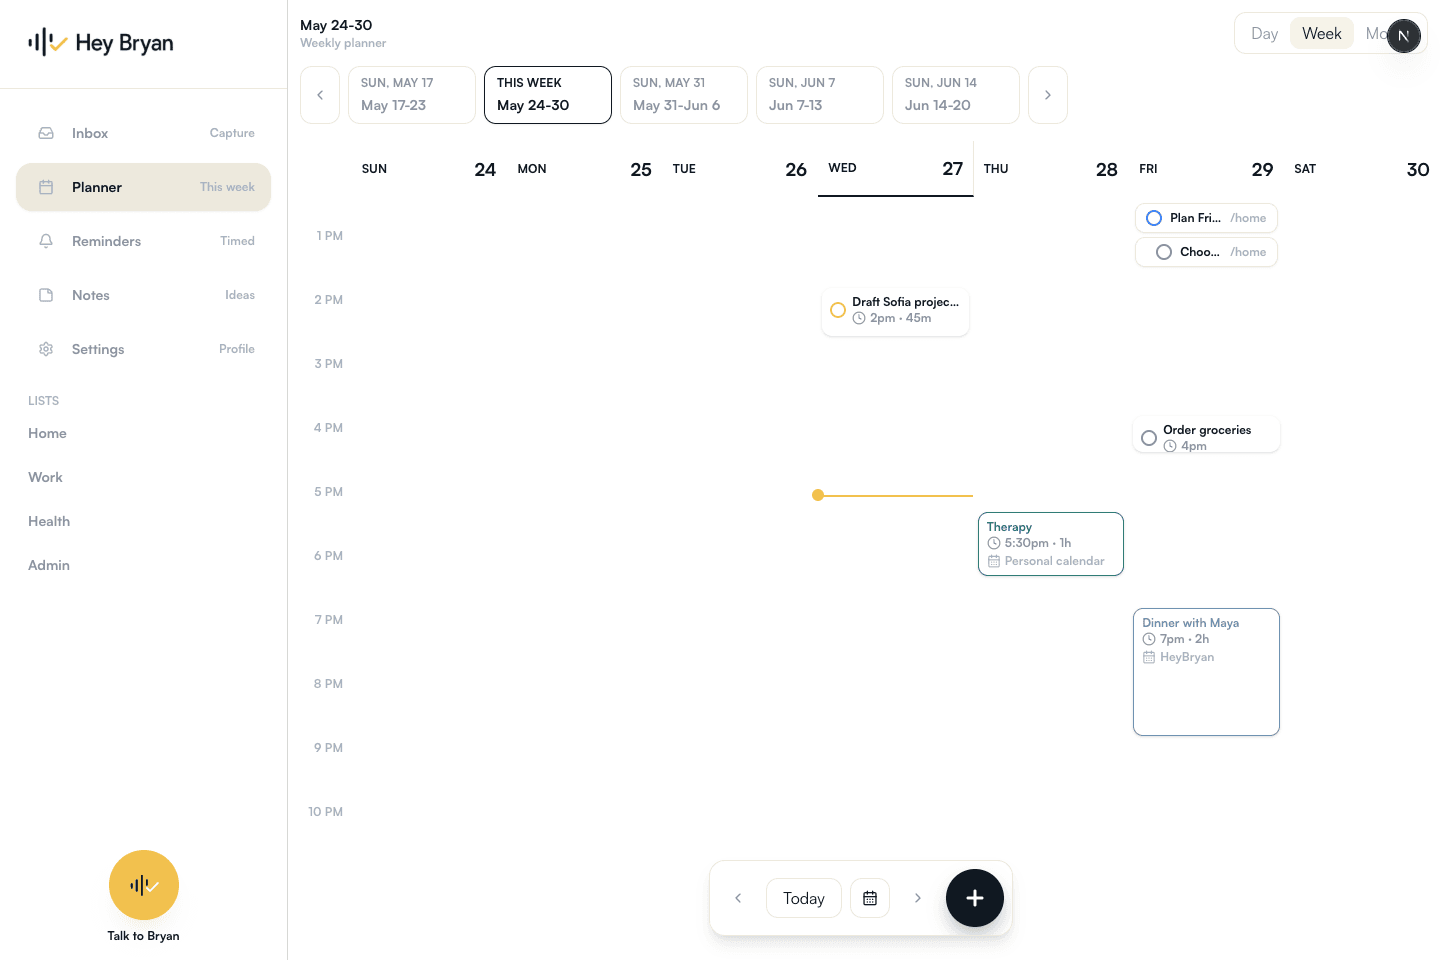Image resolution: width=1440 pixels, height=960 pixels.
Task: Open the Admin list
Action: click(49, 565)
